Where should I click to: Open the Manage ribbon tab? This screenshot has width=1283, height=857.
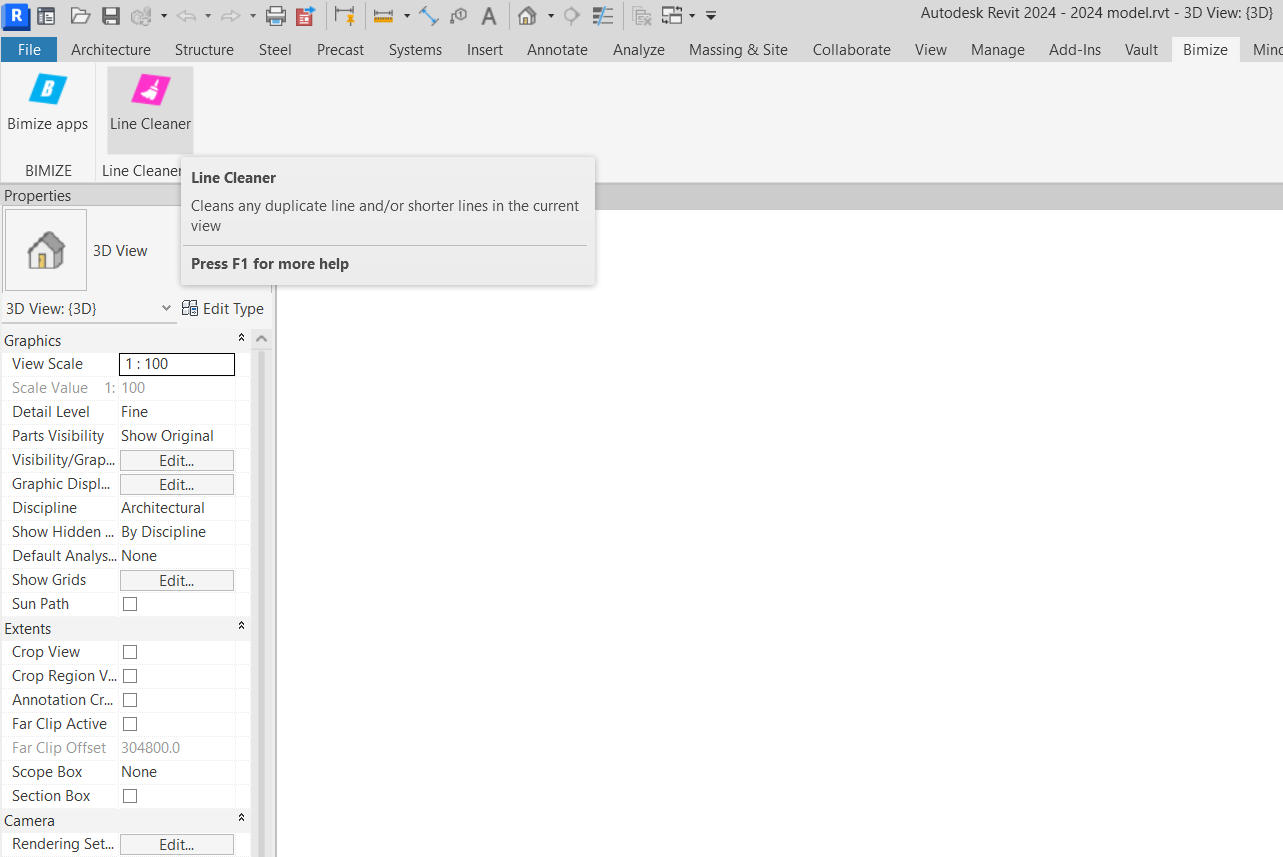click(x=998, y=50)
